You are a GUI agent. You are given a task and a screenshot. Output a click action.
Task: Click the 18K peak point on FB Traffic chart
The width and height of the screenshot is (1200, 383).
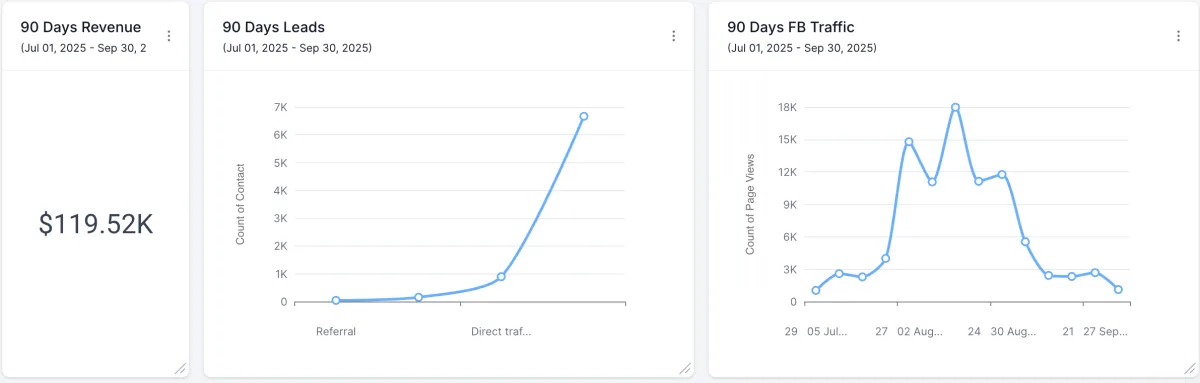click(955, 107)
